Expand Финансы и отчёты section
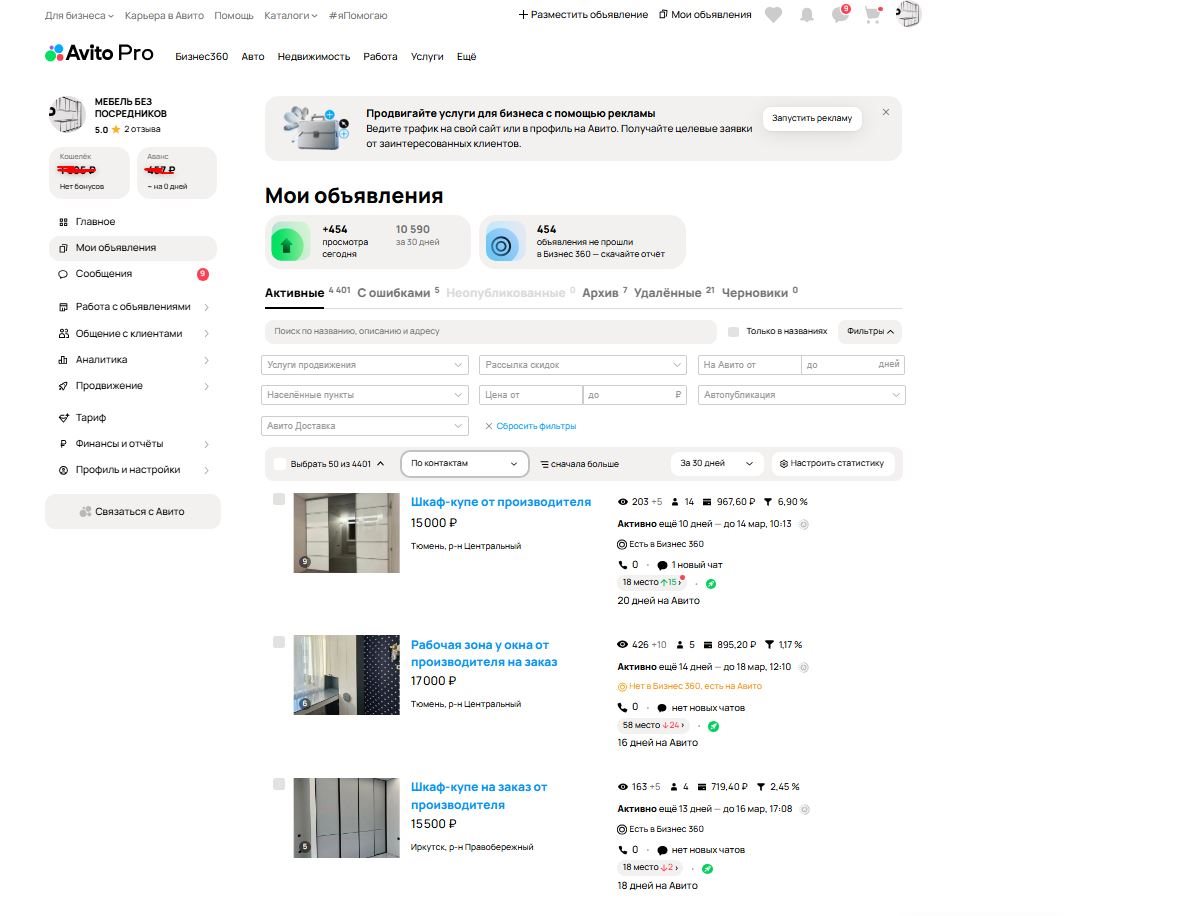The width and height of the screenshot is (1187, 916). pyautogui.click(x=131, y=444)
